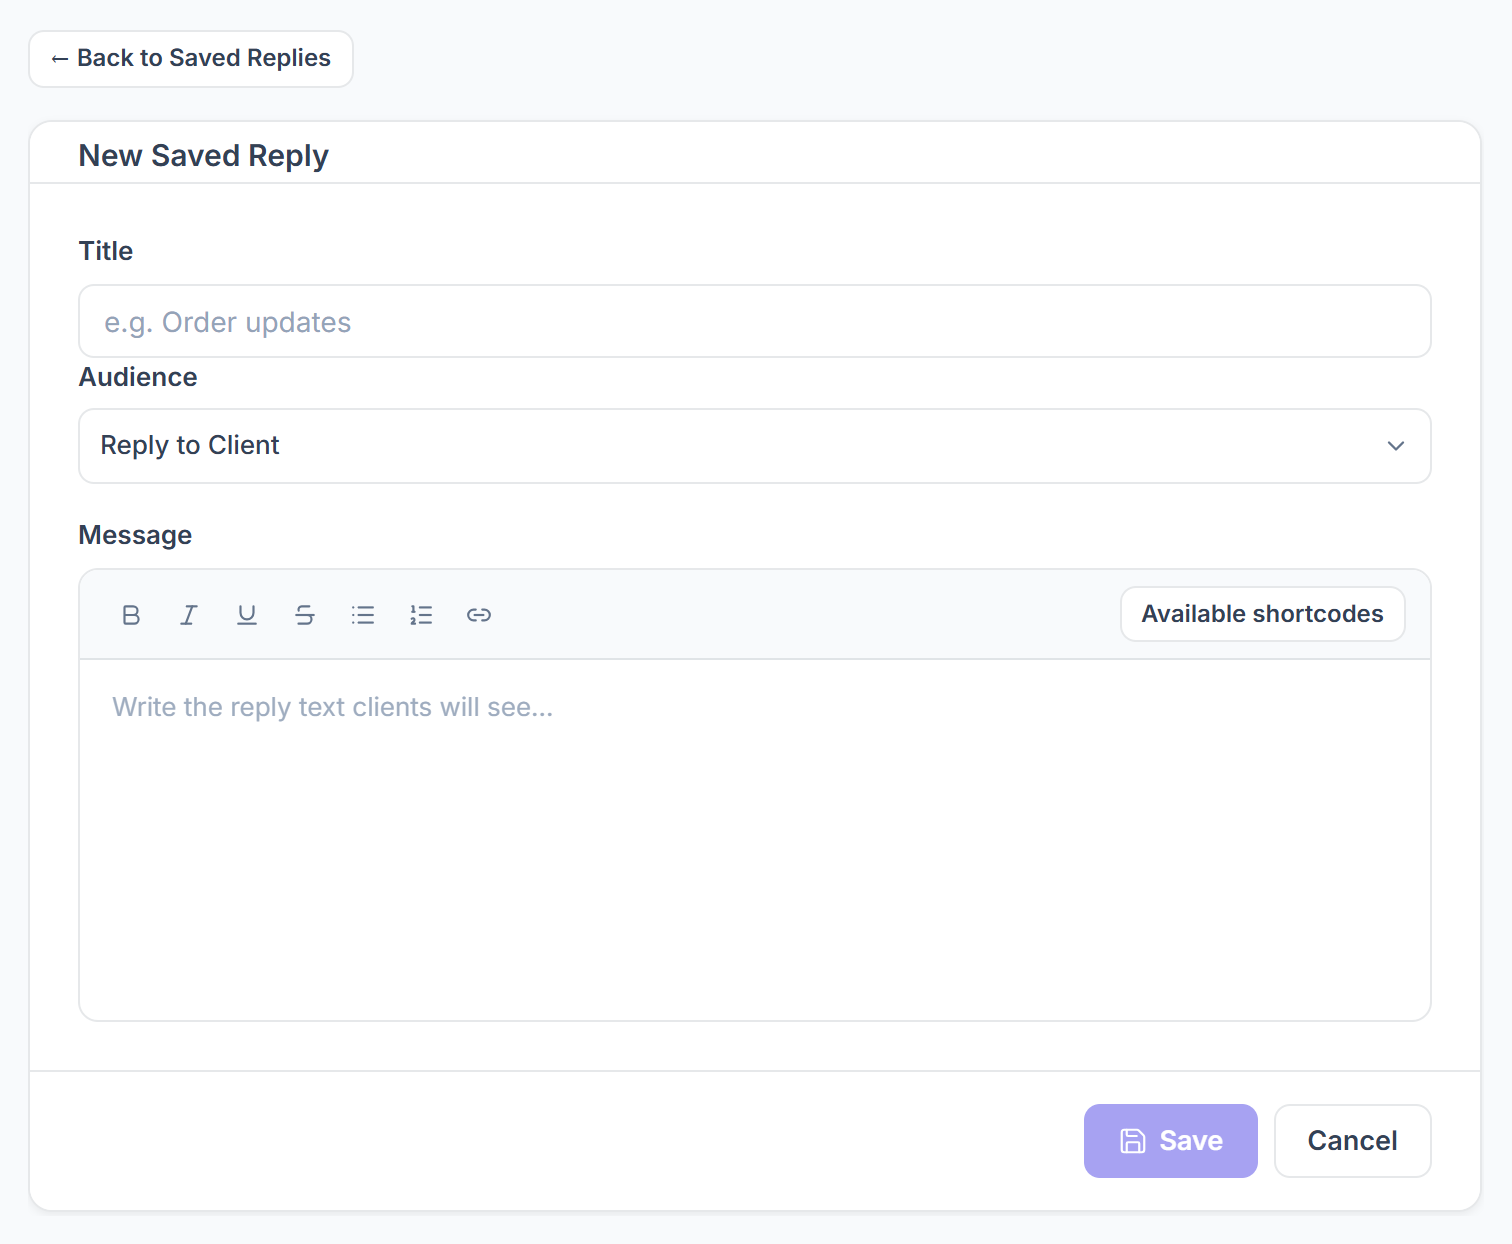
Task: Insert a numbered list
Action: coord(421,615)
